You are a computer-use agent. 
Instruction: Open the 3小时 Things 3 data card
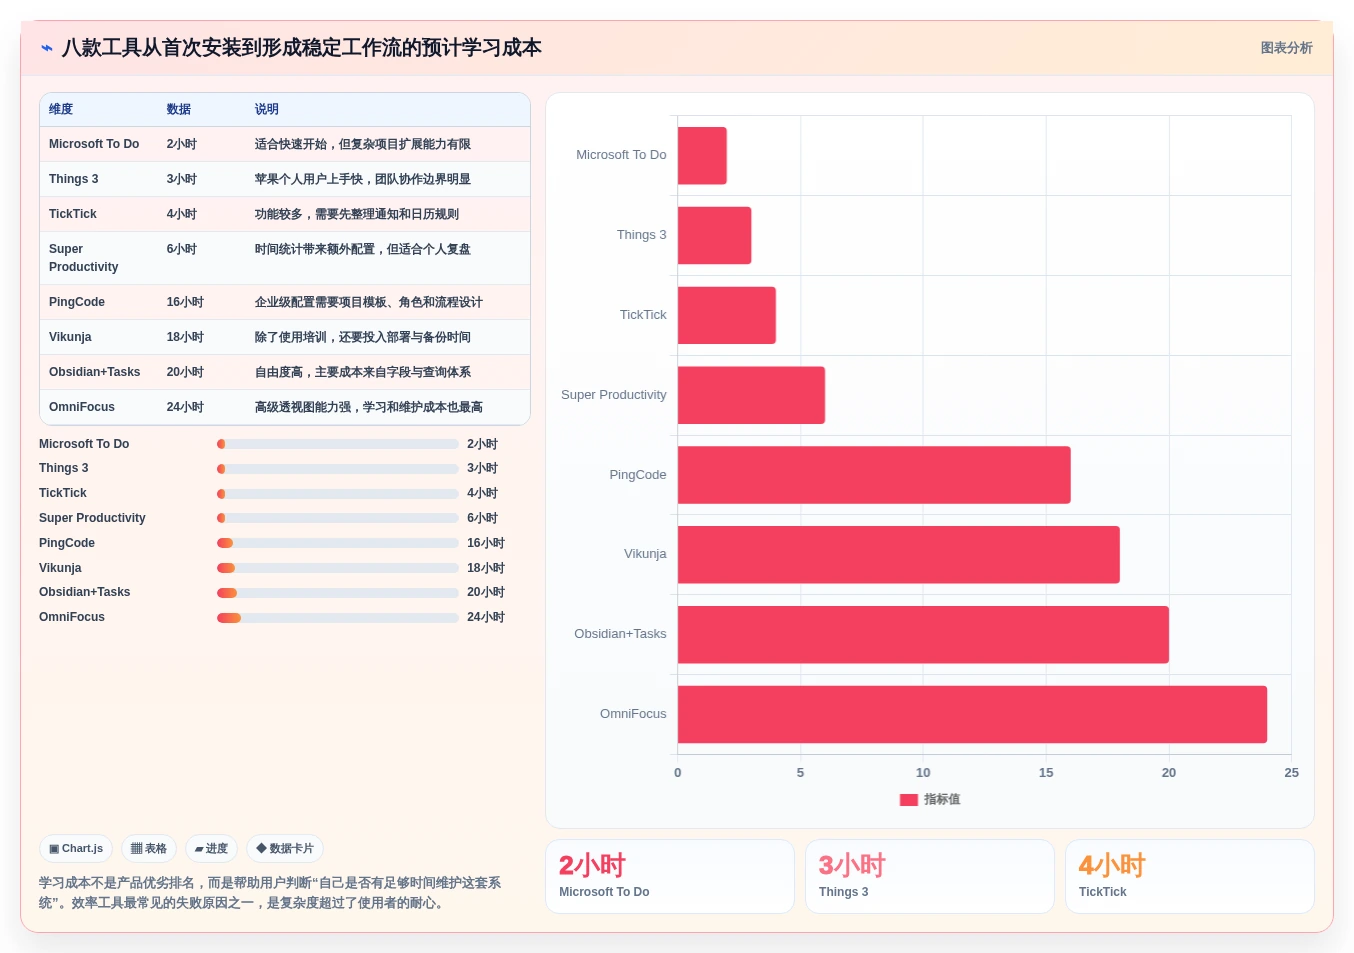(x=930, y=876)
